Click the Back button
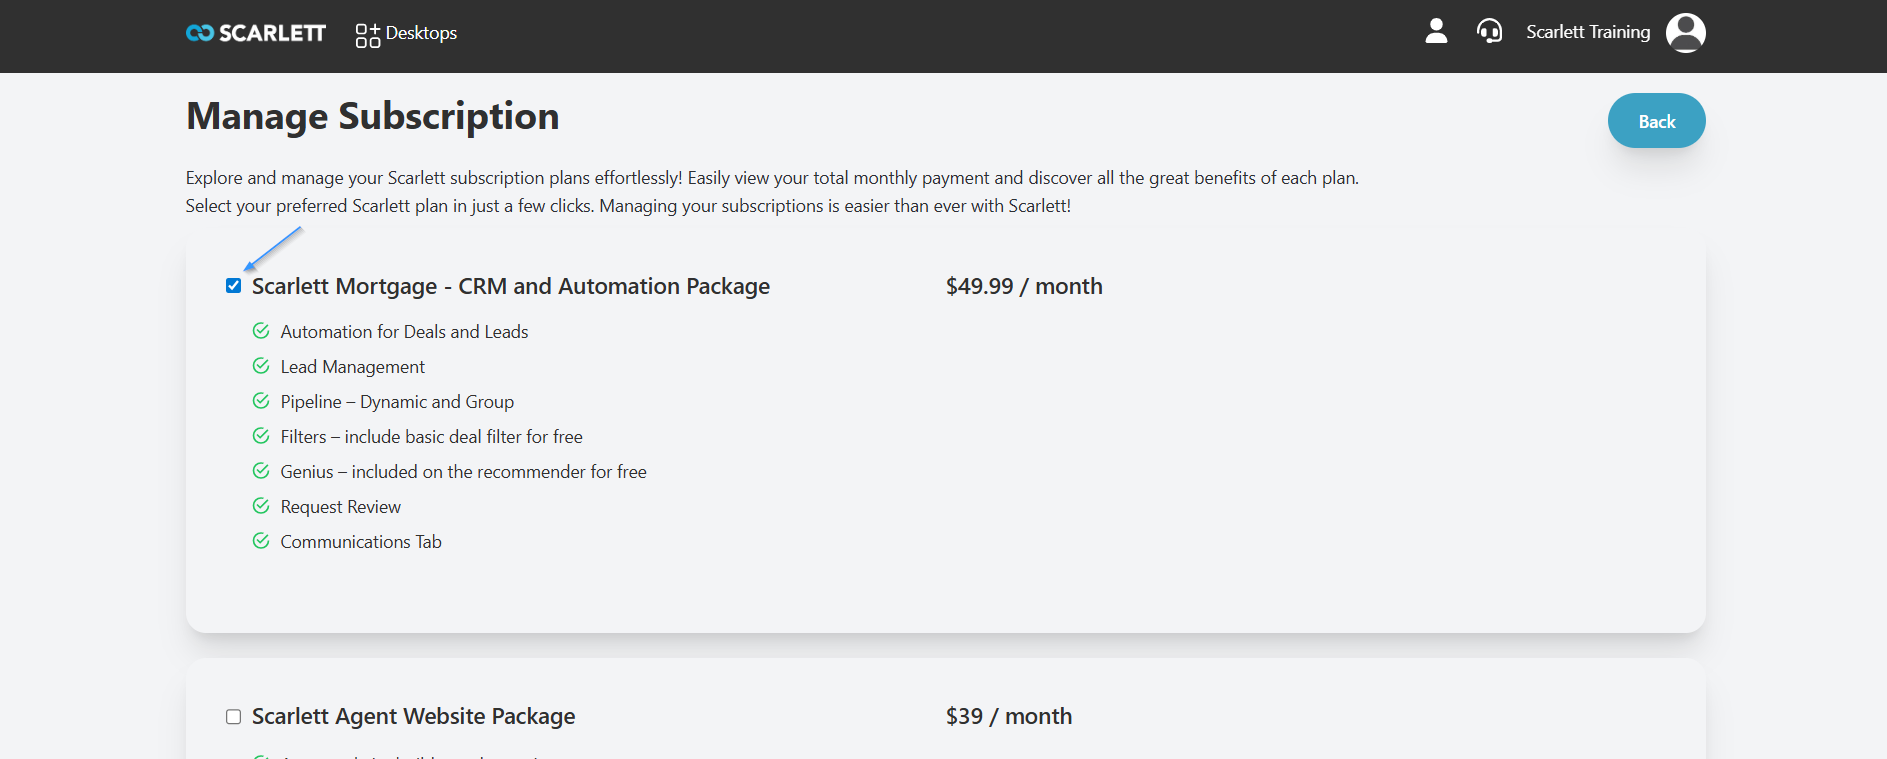 (x=1656, y=121)
